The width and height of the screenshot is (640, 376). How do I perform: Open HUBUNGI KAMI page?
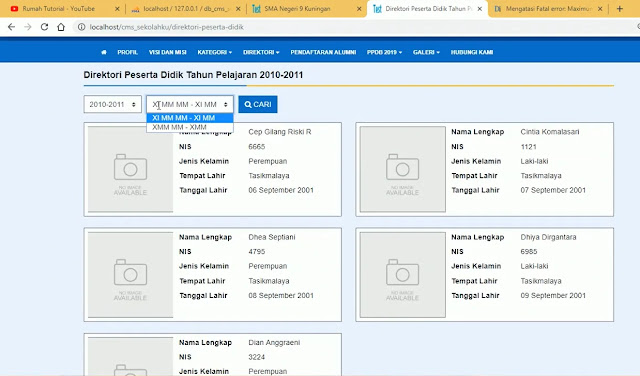(472, 52)
